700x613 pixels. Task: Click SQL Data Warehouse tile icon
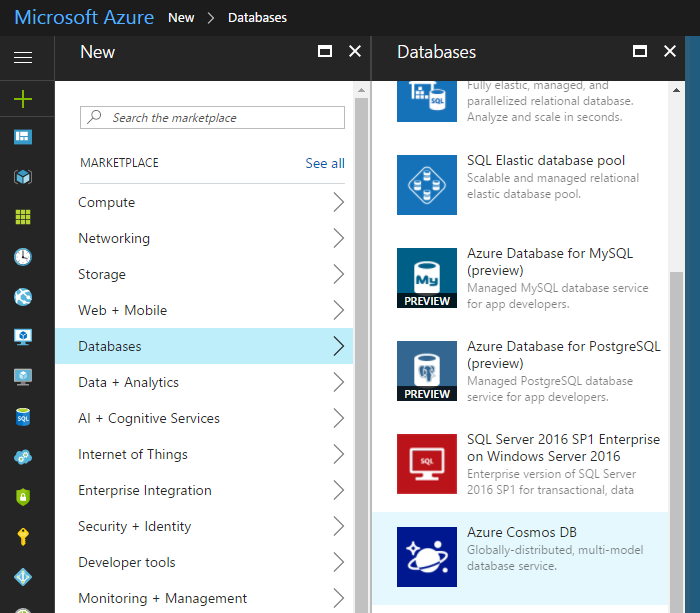click(427, 101)
